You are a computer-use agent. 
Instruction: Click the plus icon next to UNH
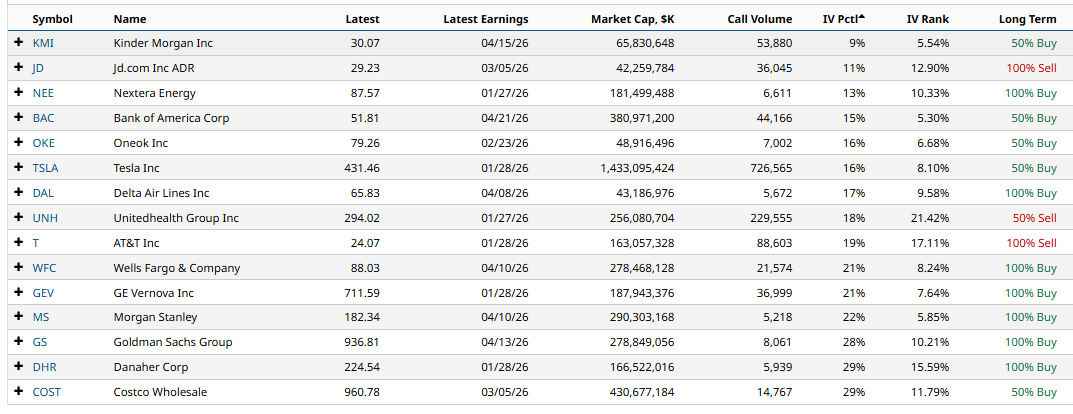pyautogui.click(x=18, y=218)
